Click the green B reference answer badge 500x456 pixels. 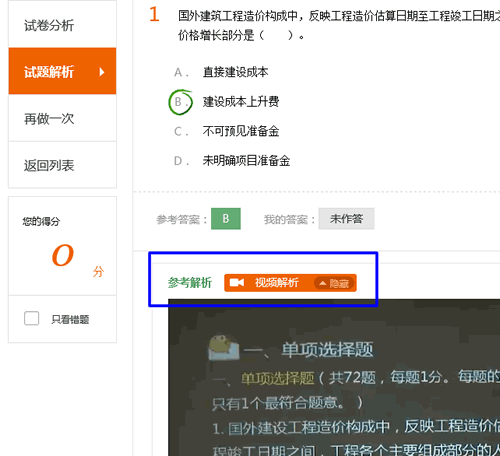(x=226, y=219)
